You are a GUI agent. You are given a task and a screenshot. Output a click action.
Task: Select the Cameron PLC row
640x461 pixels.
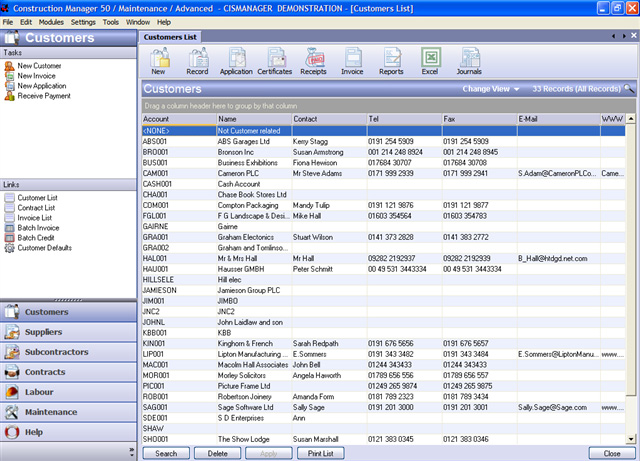383,174
